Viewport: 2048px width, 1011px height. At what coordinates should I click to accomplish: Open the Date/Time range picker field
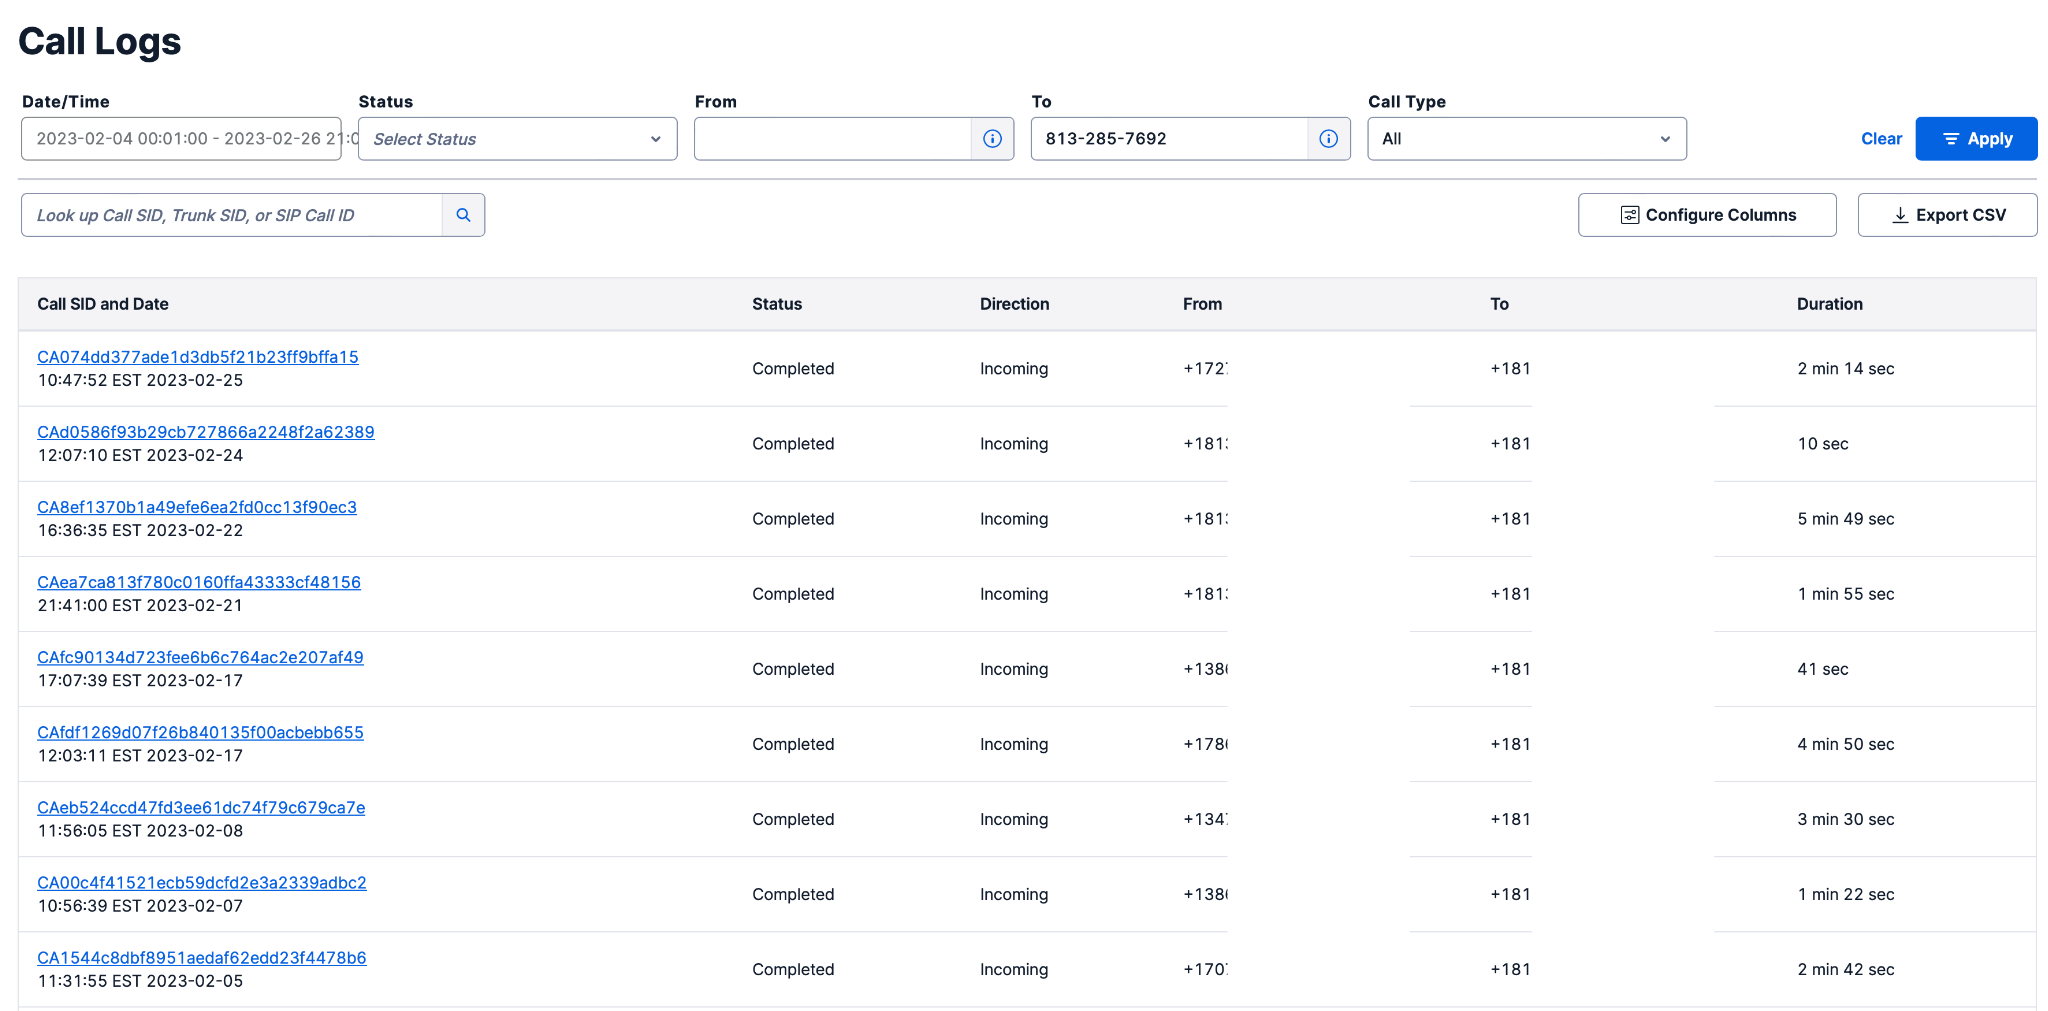[181, 139]
